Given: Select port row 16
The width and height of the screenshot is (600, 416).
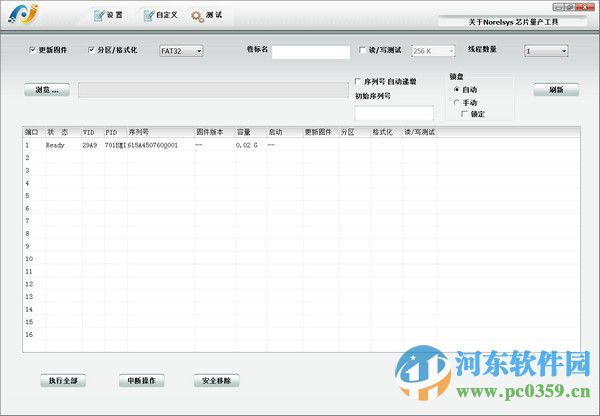Looking at the screenshot, I should [x=301, y=334].
